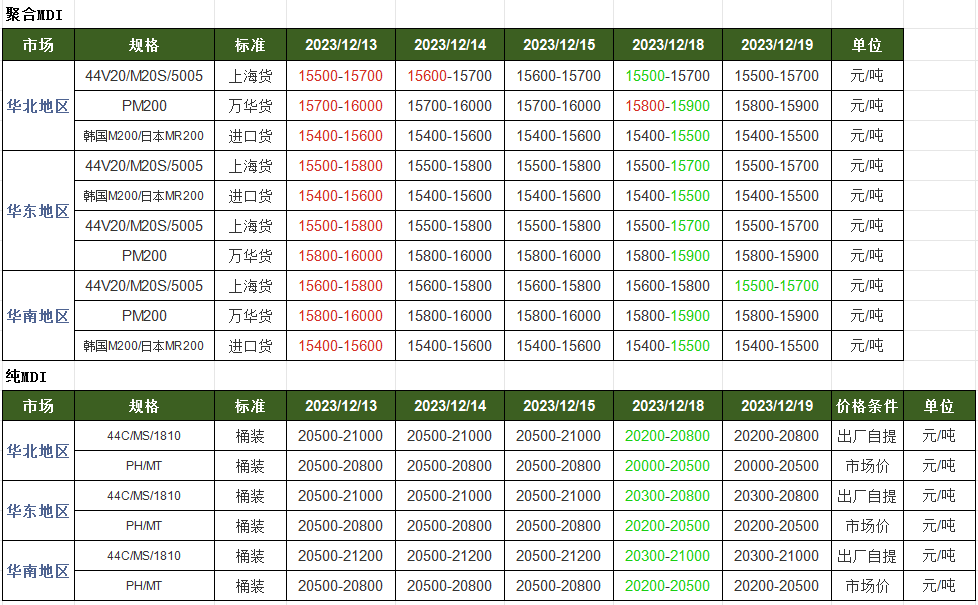Click "市场价" in 华北地区 PH/MT row

click(x=867, y=466)
